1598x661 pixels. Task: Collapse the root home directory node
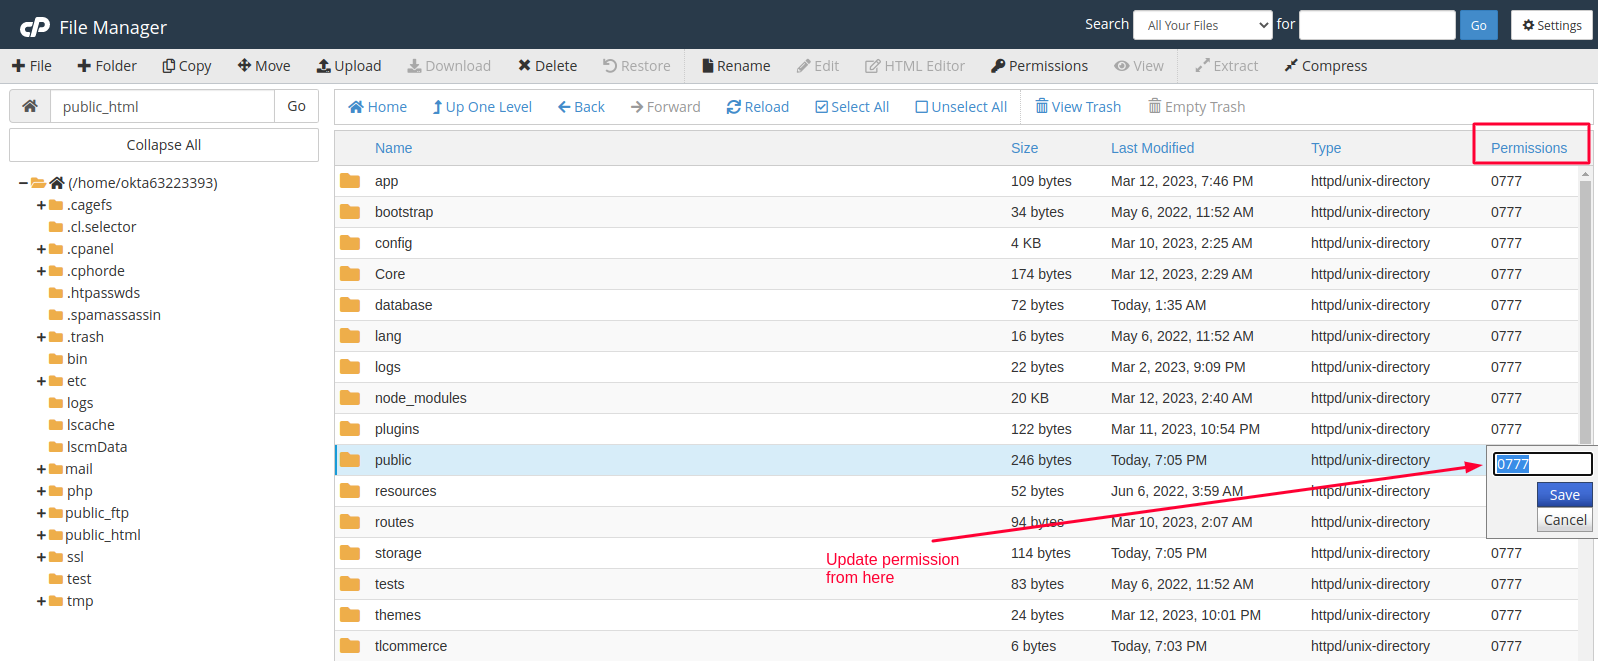pos(23,183)
